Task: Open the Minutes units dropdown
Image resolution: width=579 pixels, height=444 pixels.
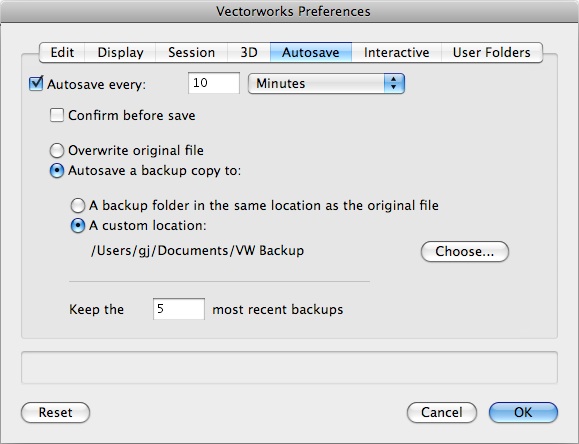Action: click(326, 83)
